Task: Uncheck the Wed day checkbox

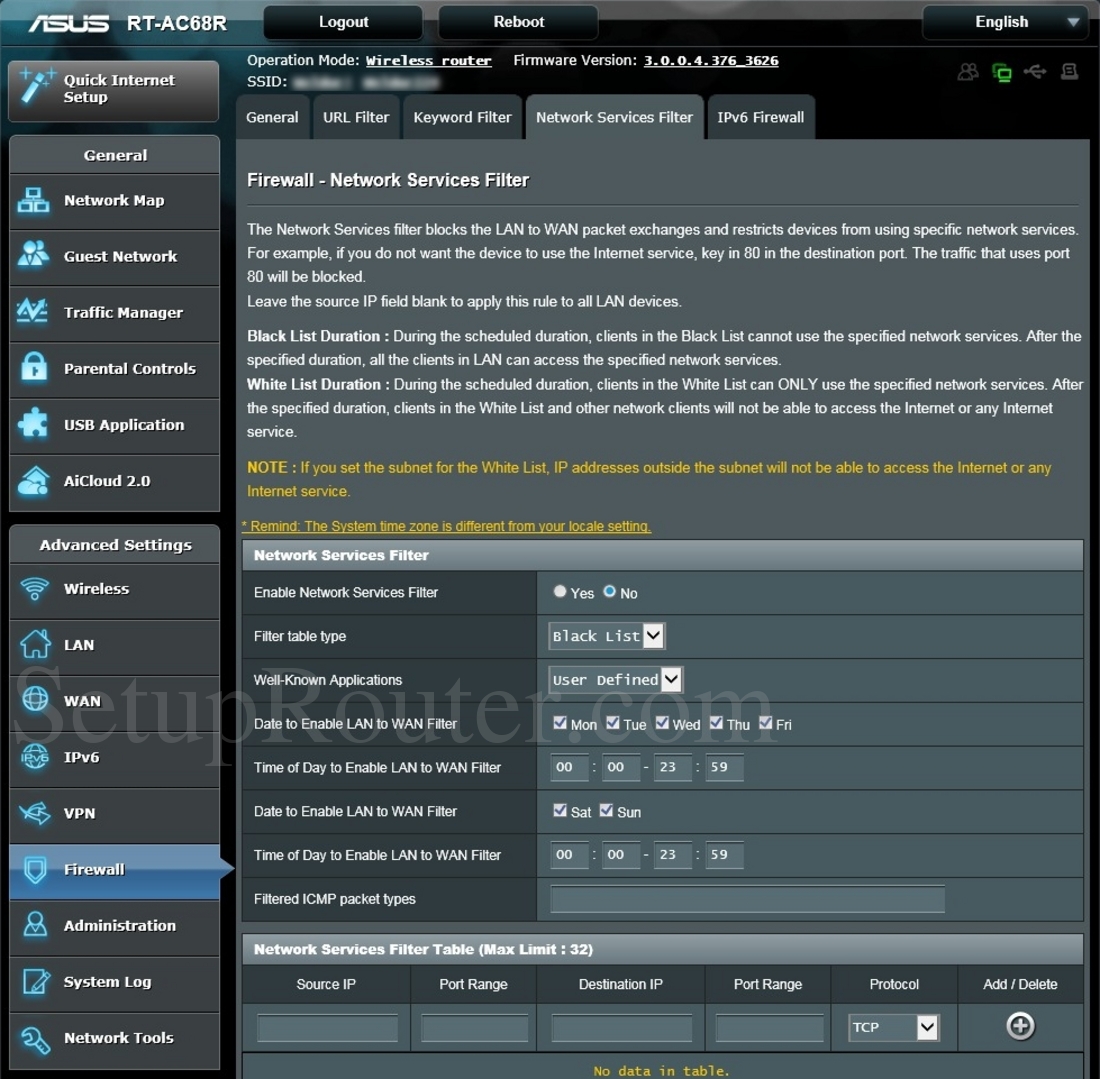Action: point(661,722)
